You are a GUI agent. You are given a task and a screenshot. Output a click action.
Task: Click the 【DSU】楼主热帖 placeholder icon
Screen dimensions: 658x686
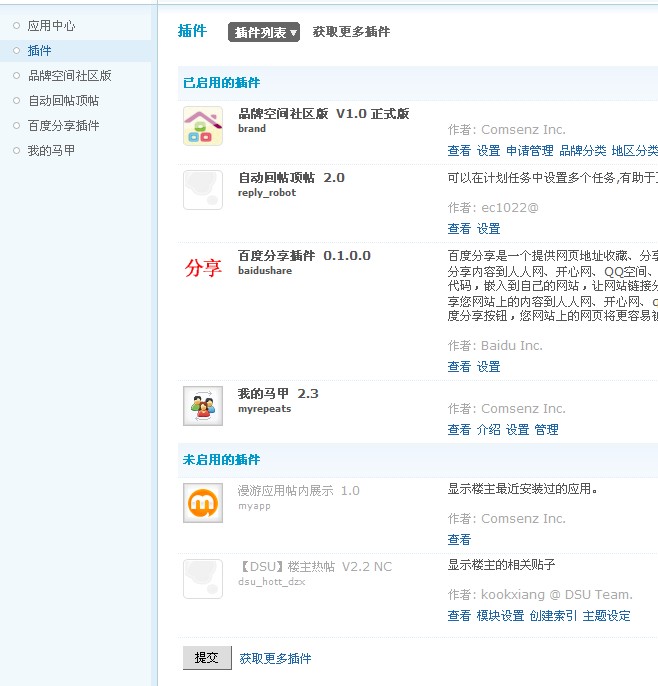click(203, 579)
